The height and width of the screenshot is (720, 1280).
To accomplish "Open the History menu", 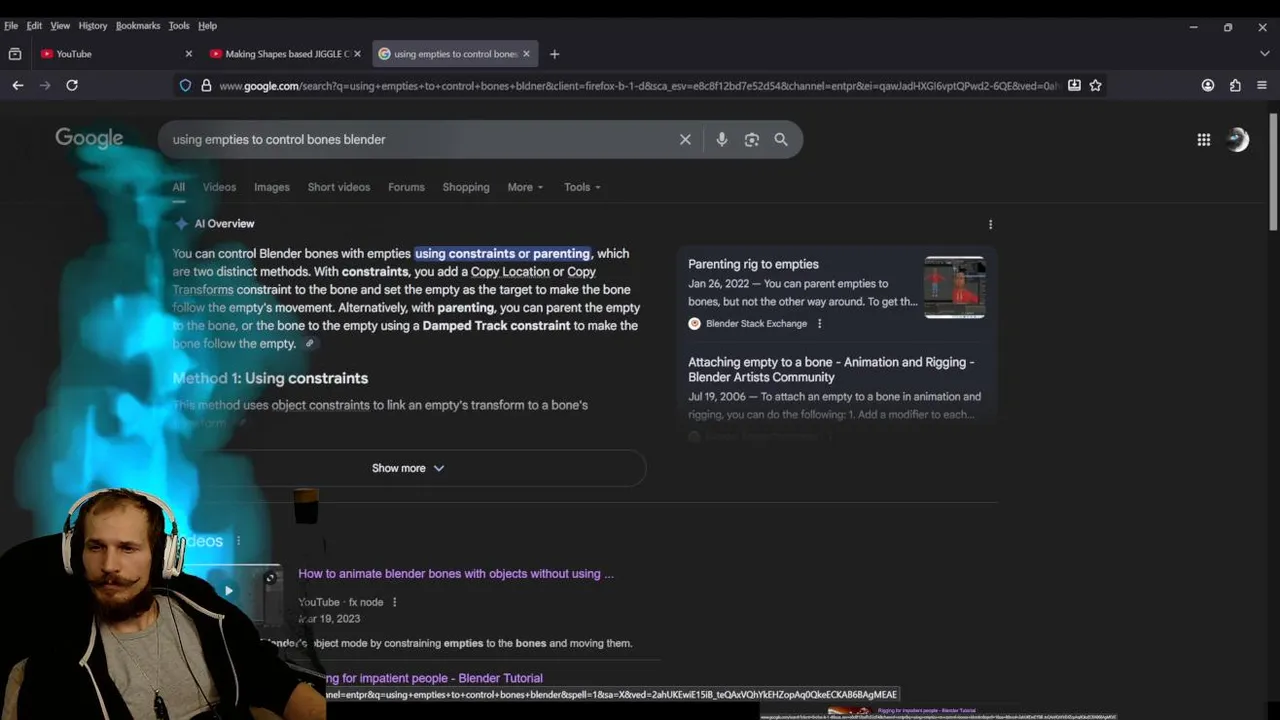I will tap(92, 25).
